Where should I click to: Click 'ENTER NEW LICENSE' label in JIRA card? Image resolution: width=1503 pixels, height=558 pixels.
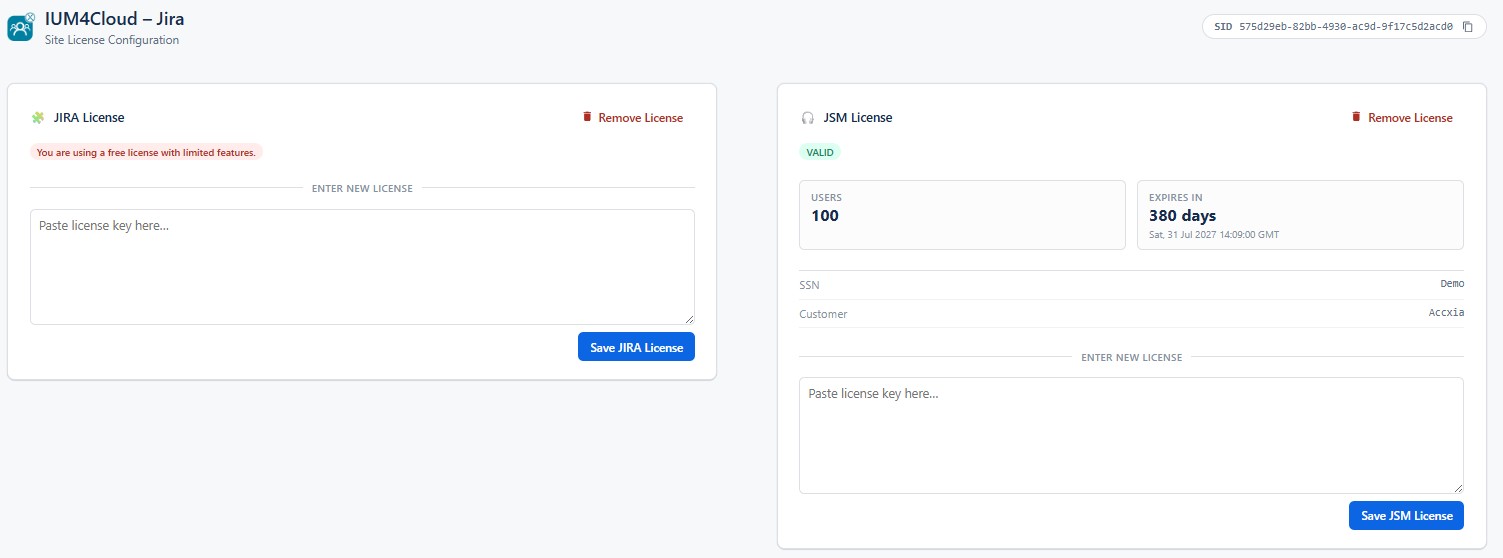click(362, 188)
